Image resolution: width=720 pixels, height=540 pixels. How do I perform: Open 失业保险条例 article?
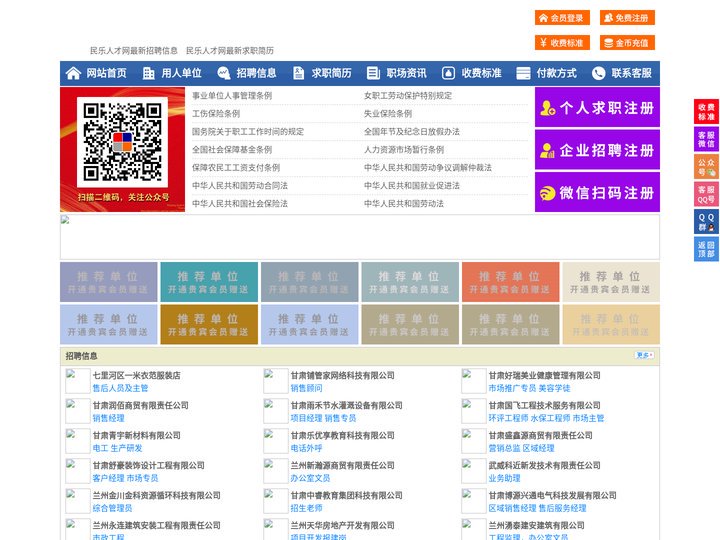click(388, 113)
